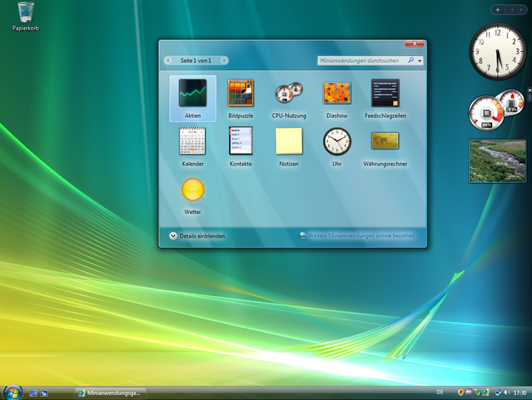Pick the Feedschlagzeilen gadget
The image size is (532, 400).
(x=385, y=98)
